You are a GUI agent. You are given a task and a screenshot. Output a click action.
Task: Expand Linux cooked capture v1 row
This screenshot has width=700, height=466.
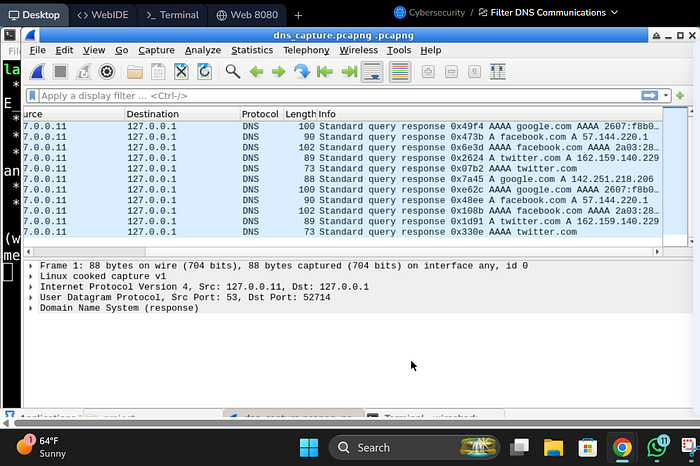tap(30, 276)
